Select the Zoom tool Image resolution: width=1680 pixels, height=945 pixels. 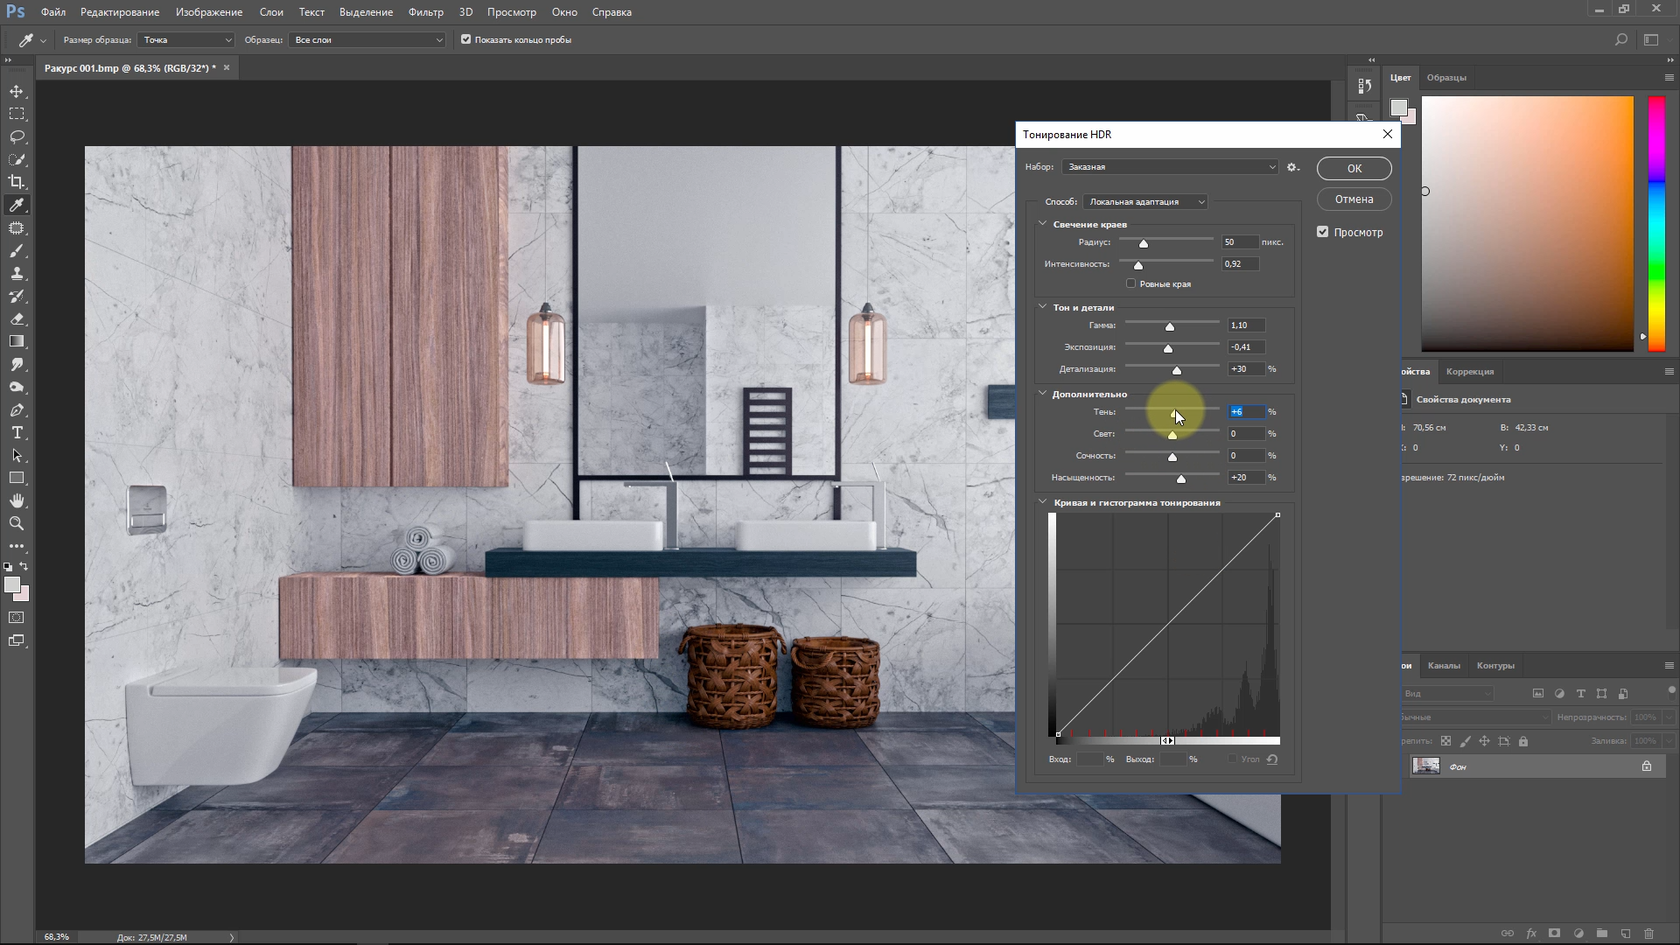pyautogui.click(x=17, y=524)
